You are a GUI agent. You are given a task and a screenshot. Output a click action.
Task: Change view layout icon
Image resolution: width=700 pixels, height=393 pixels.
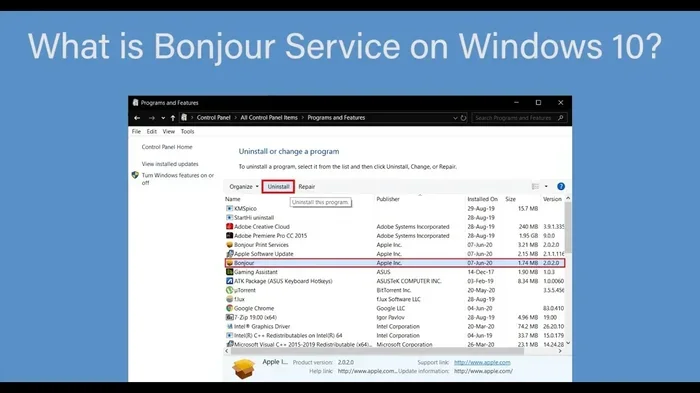coord(535,187)
